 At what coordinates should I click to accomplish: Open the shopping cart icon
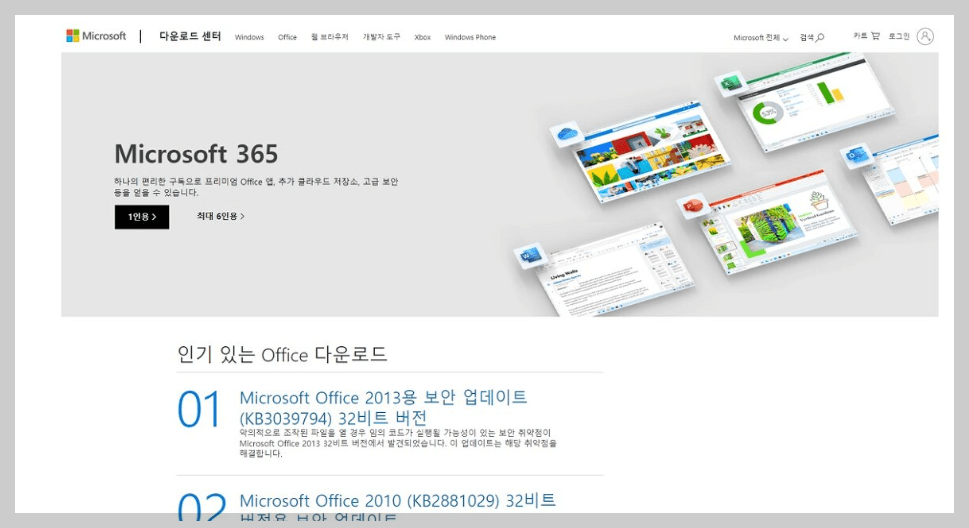876,36
